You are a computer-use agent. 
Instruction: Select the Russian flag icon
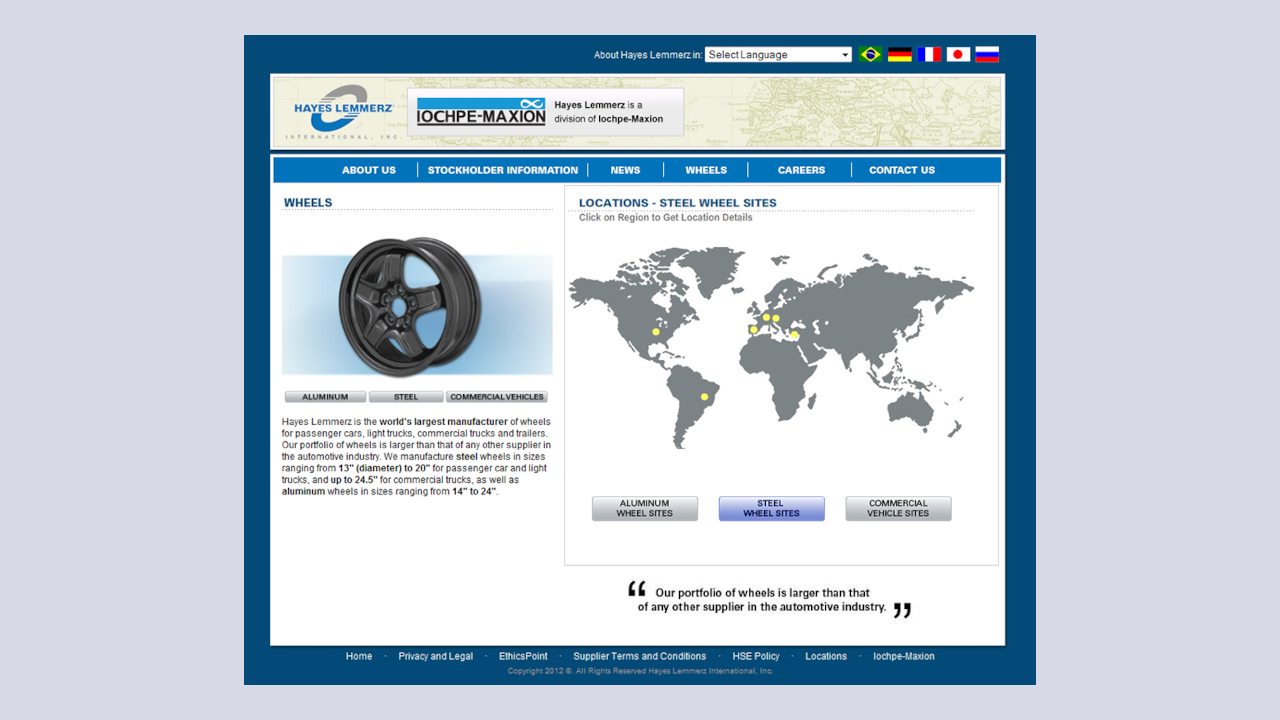click(987, 55)
